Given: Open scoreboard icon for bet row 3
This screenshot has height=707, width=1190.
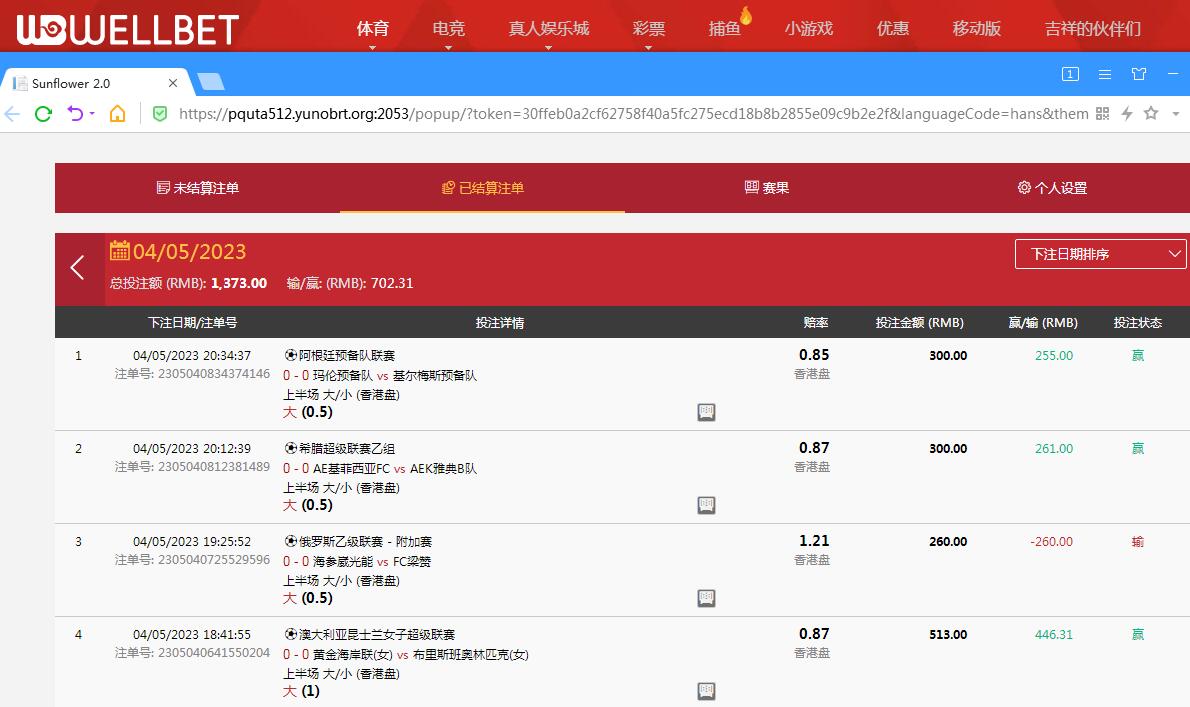Looking at the screenshot, I should click(706, 598).
